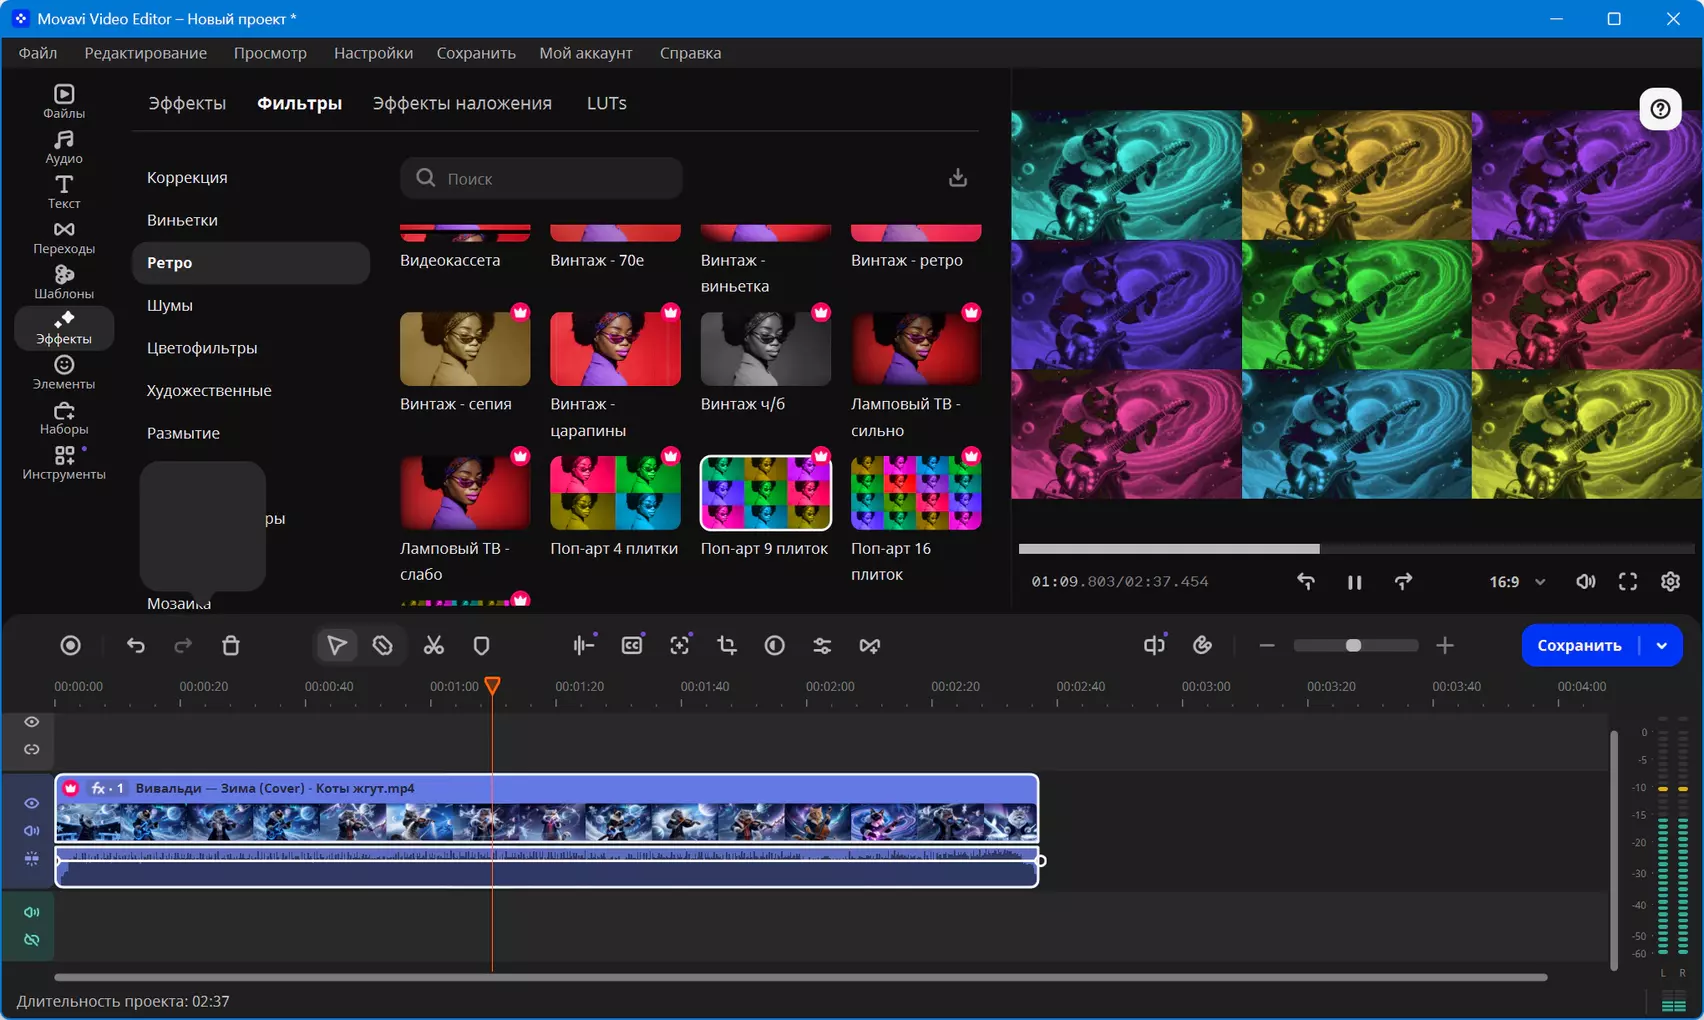Expand the 16:9 aspect ratio dropdown

[x=1517, y=582]
